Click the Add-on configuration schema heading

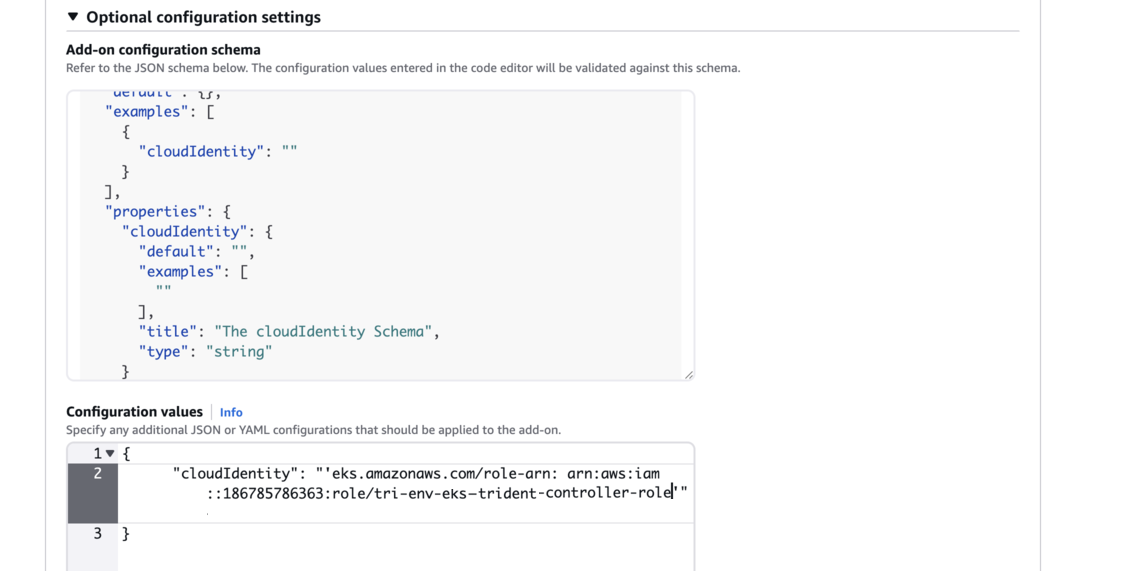163,50
